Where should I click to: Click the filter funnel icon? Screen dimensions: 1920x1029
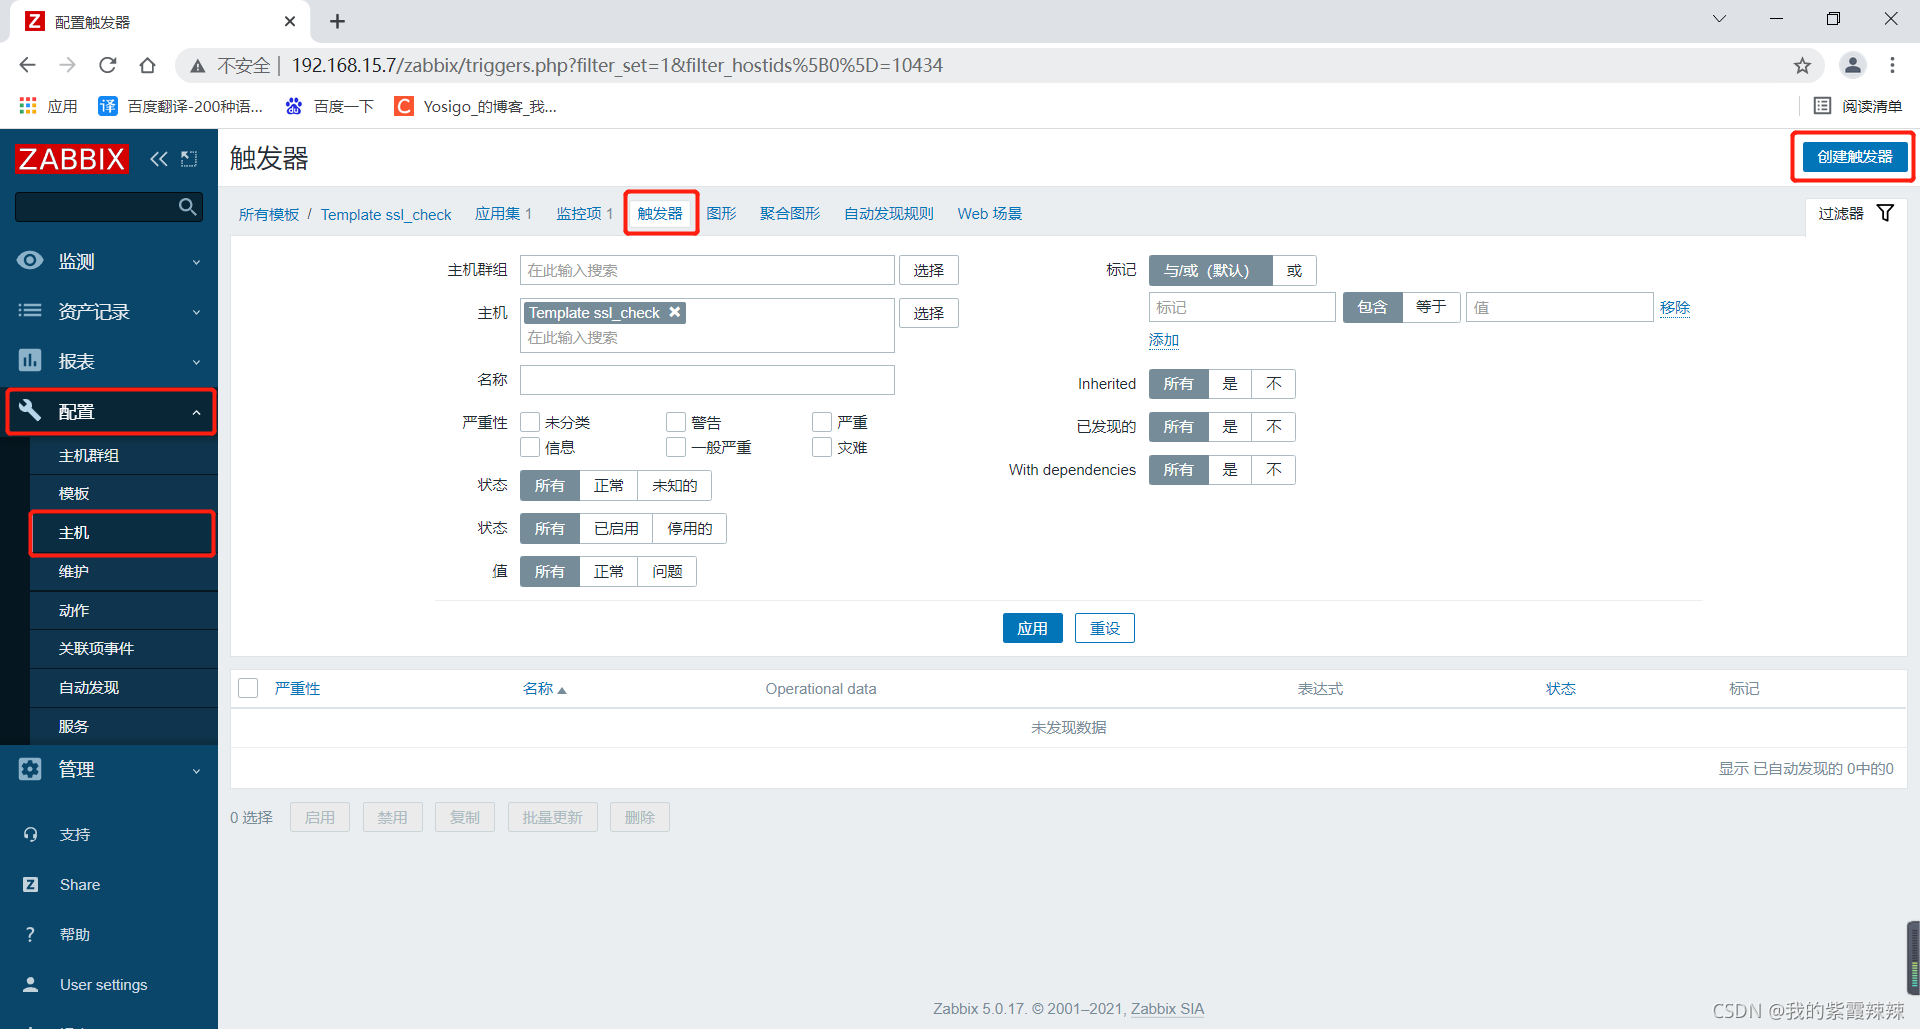[1885, 213]
